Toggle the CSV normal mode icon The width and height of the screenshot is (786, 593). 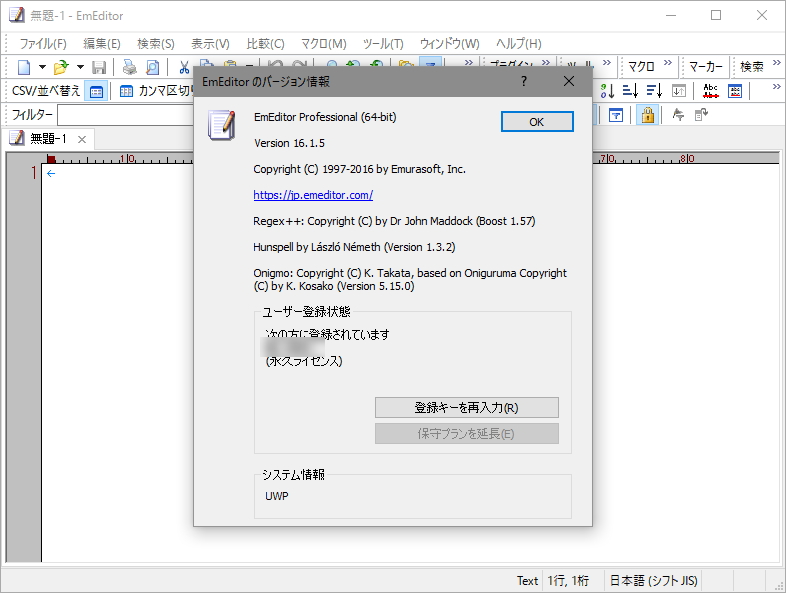[x=96, y=91]
